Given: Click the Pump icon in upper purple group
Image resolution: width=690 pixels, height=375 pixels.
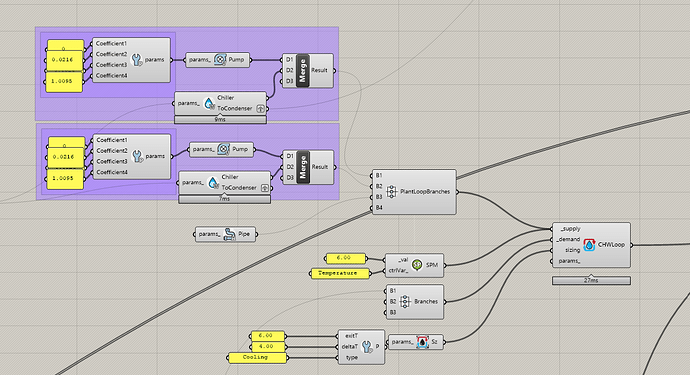Looking at the screenshot, I should [220, 59].
